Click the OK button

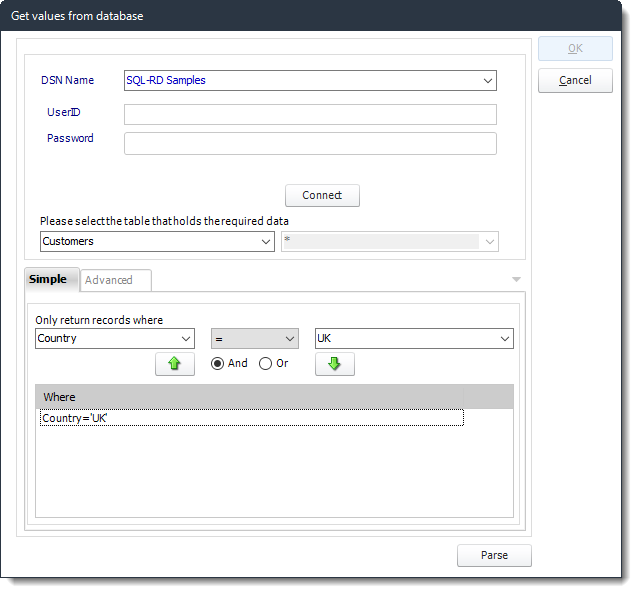pos(575,48)
